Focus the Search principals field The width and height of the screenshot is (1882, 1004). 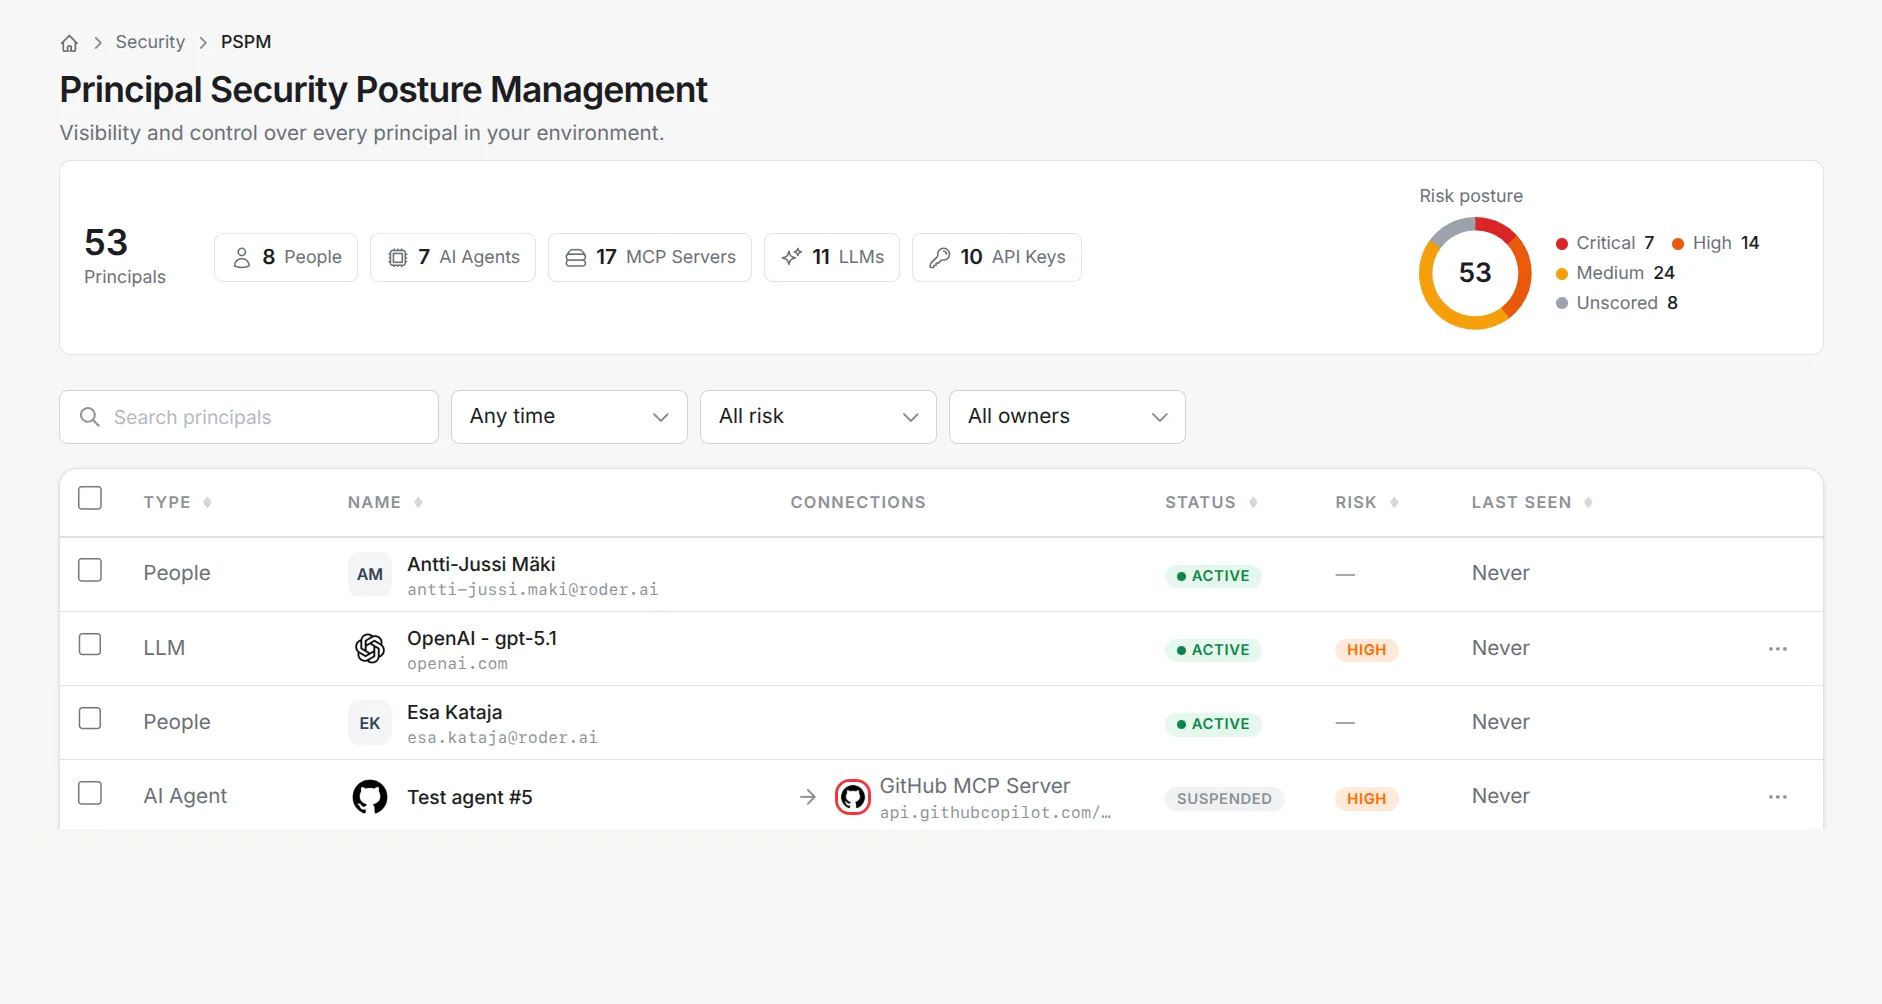pyautogui.click(x=249, y=417)
